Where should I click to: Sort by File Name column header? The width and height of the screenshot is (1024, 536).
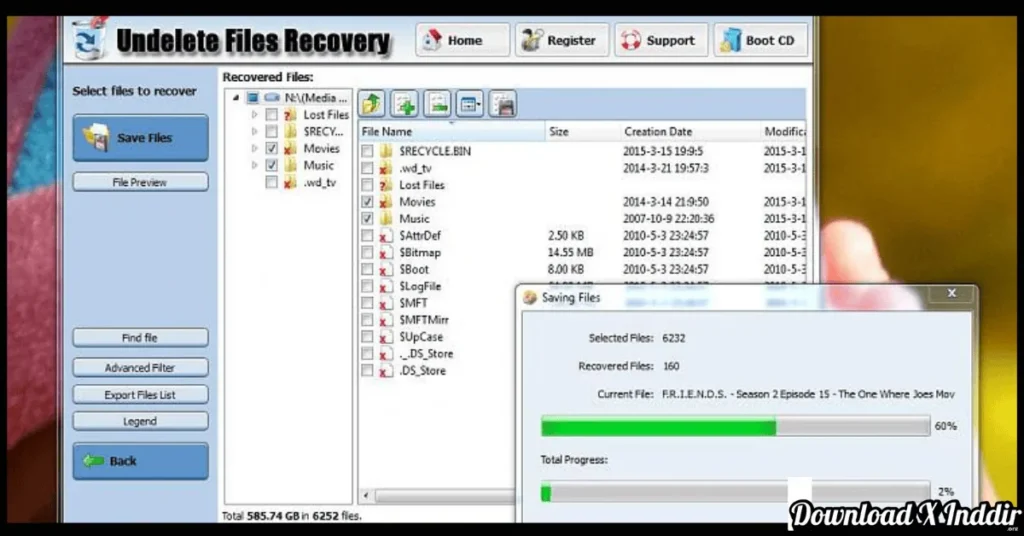tap(452, 132)
